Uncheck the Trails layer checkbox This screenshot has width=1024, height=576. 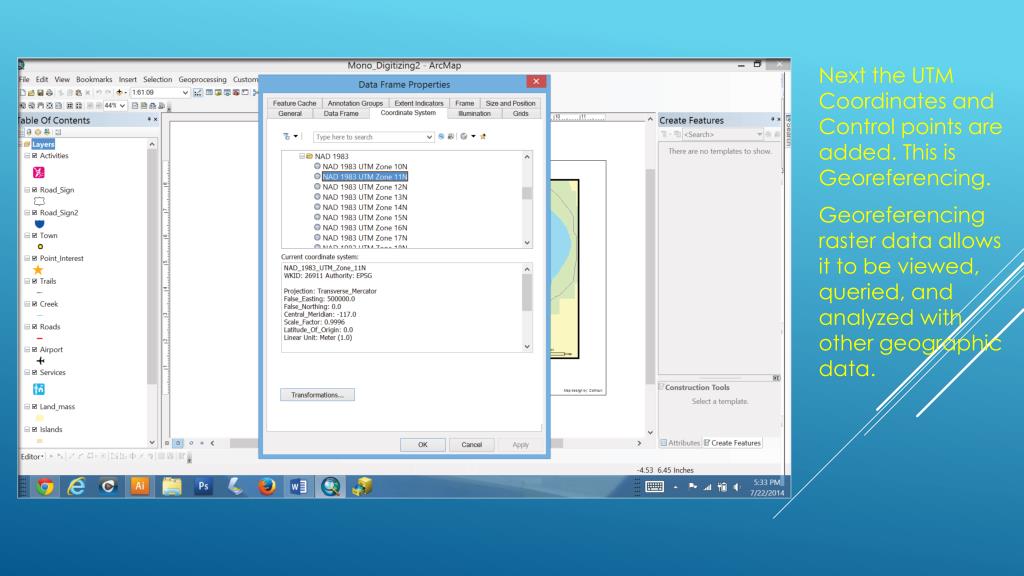(x=35, y=281)
